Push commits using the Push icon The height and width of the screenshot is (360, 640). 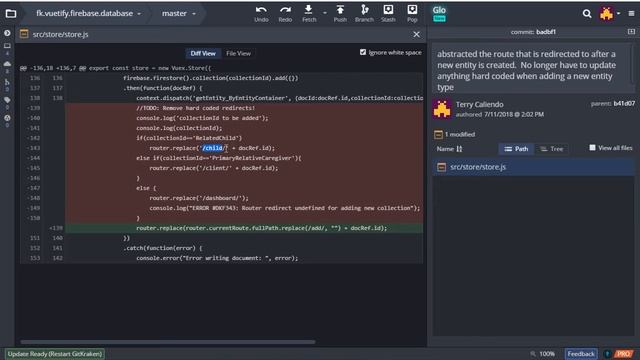coord(340,13)
